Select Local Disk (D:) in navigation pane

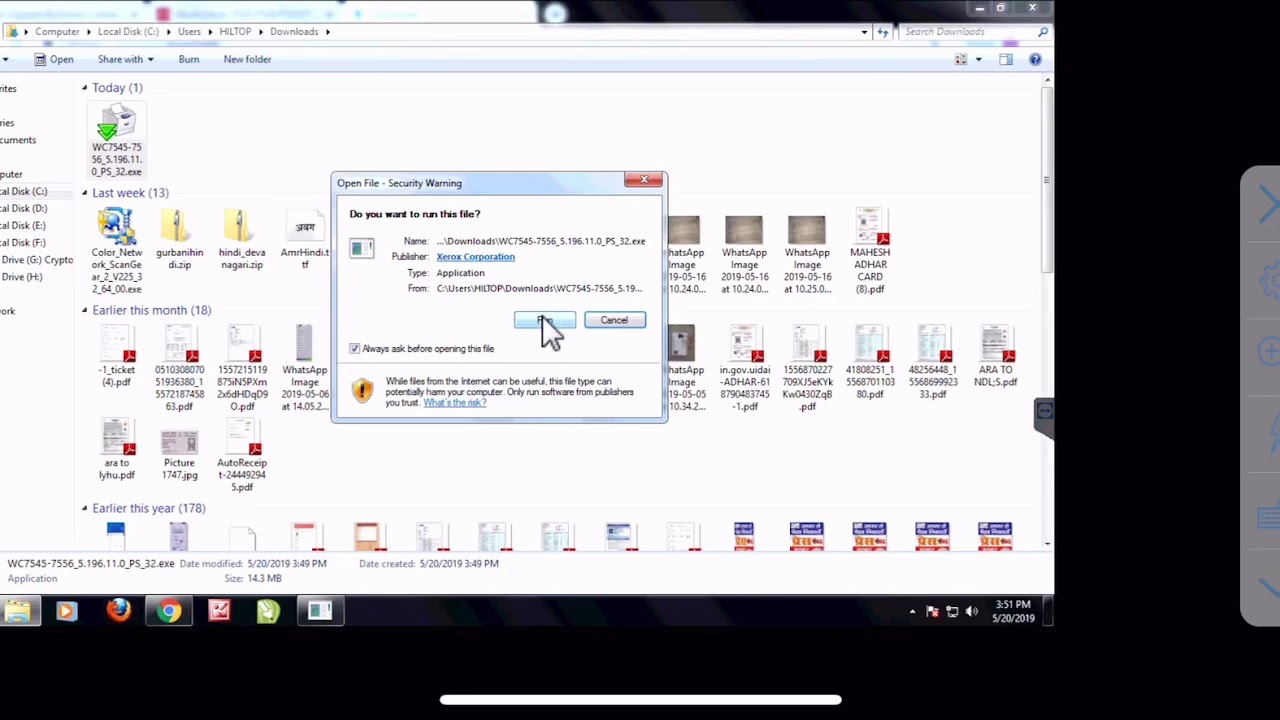tap(24, 208)
